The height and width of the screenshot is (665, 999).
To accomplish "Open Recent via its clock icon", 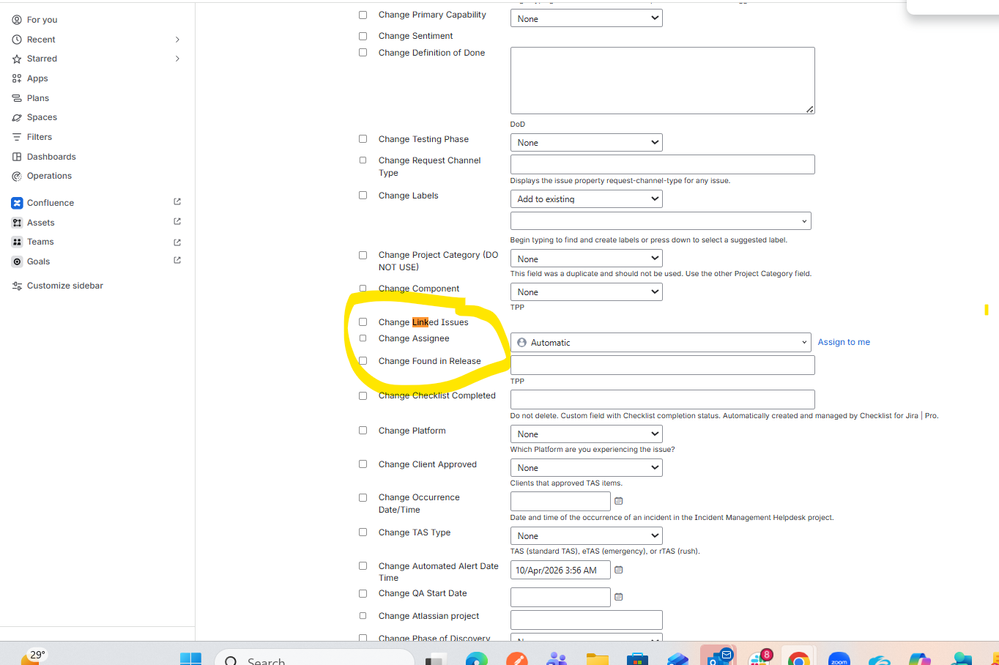I will click(17, 39).
